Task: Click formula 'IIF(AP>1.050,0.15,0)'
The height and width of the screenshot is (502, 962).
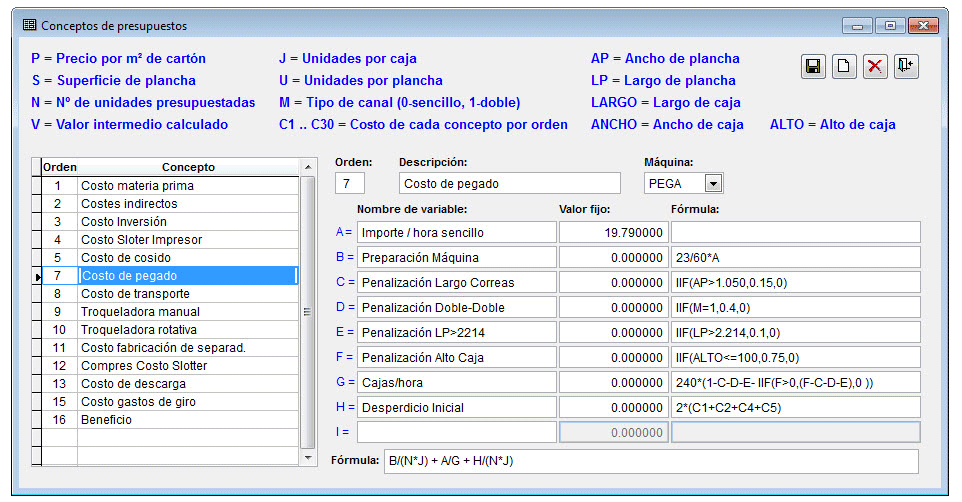Action: point(796,282)
